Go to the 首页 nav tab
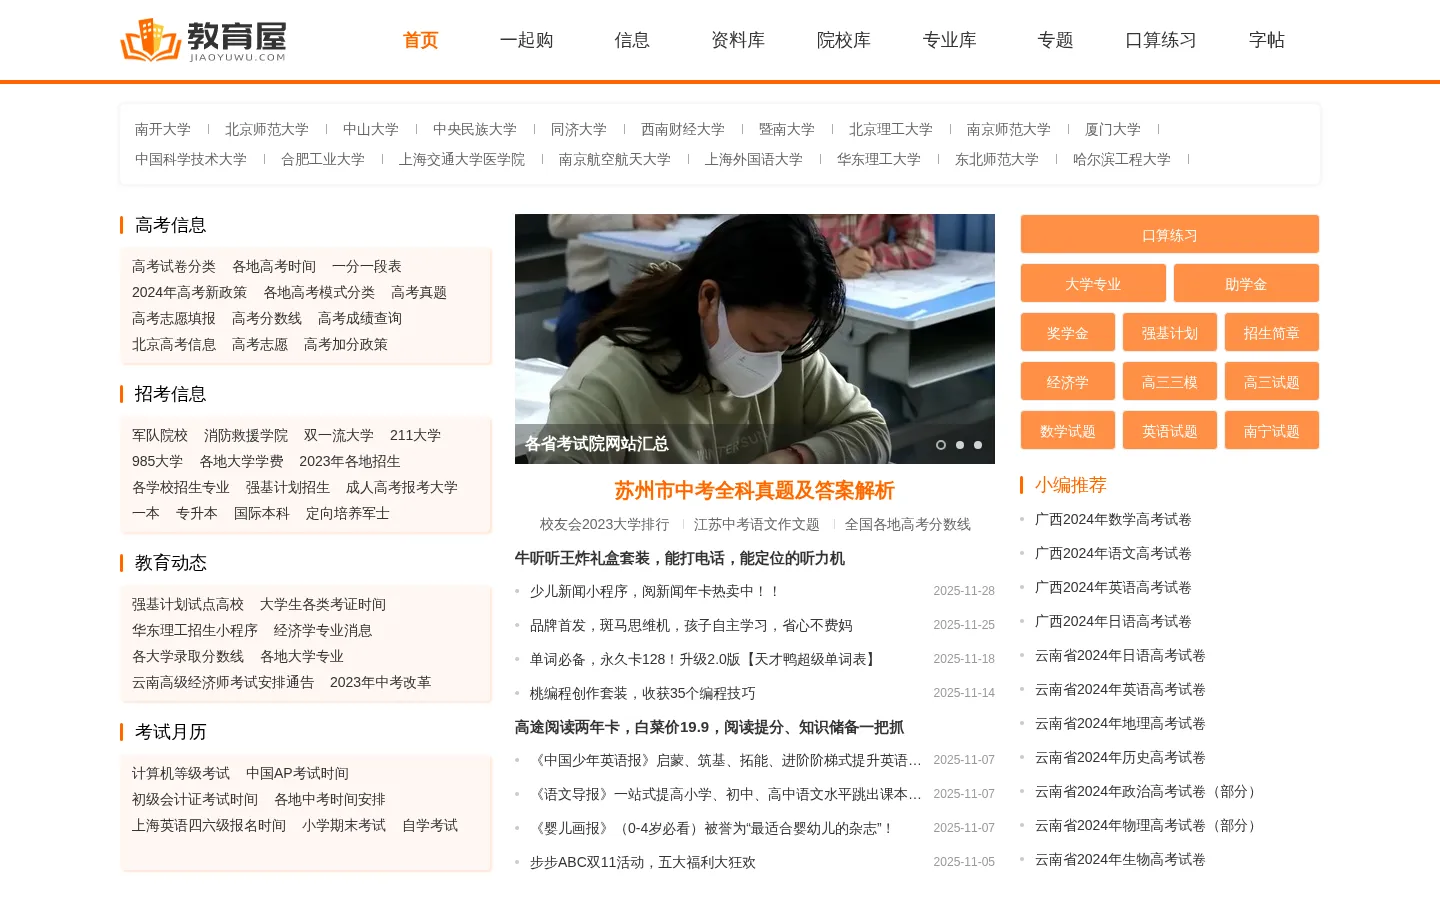Viewport: 1440px width, 900px height. point(421,40)
